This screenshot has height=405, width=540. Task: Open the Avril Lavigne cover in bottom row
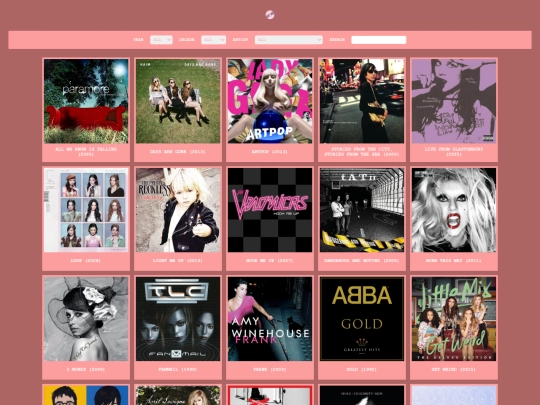[178, 395]
